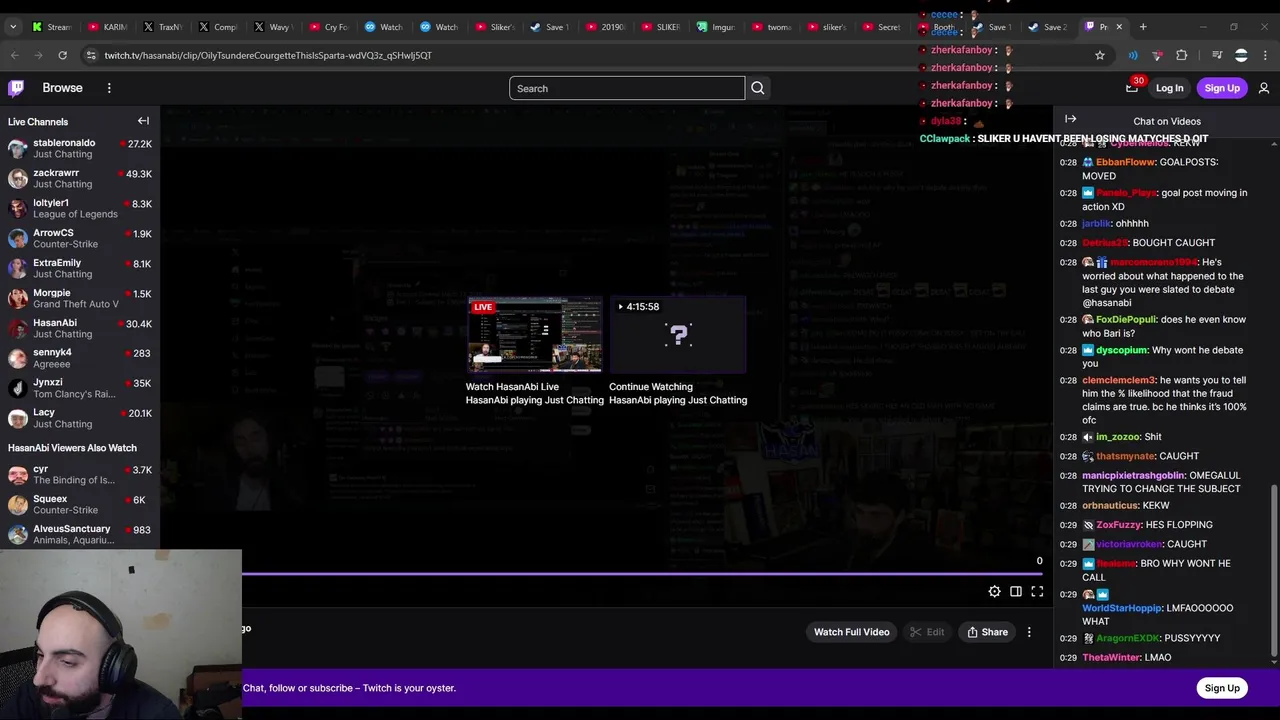
Task: Click Watch Full Video button
Action: point(851,632)
